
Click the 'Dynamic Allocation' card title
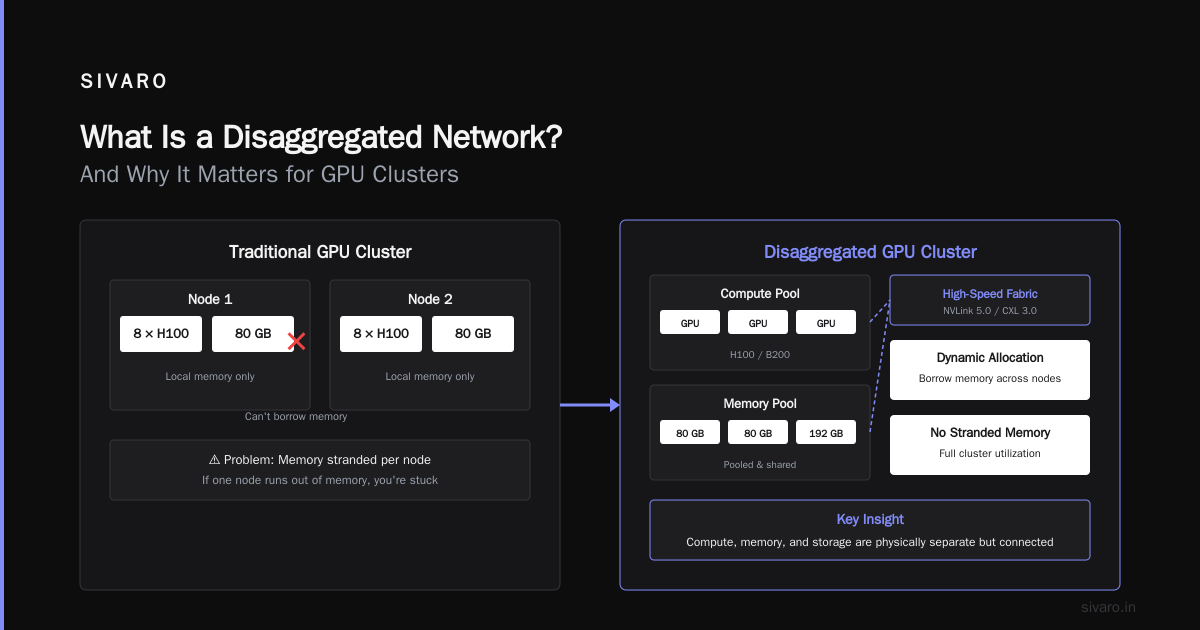[x=990, y=358]
